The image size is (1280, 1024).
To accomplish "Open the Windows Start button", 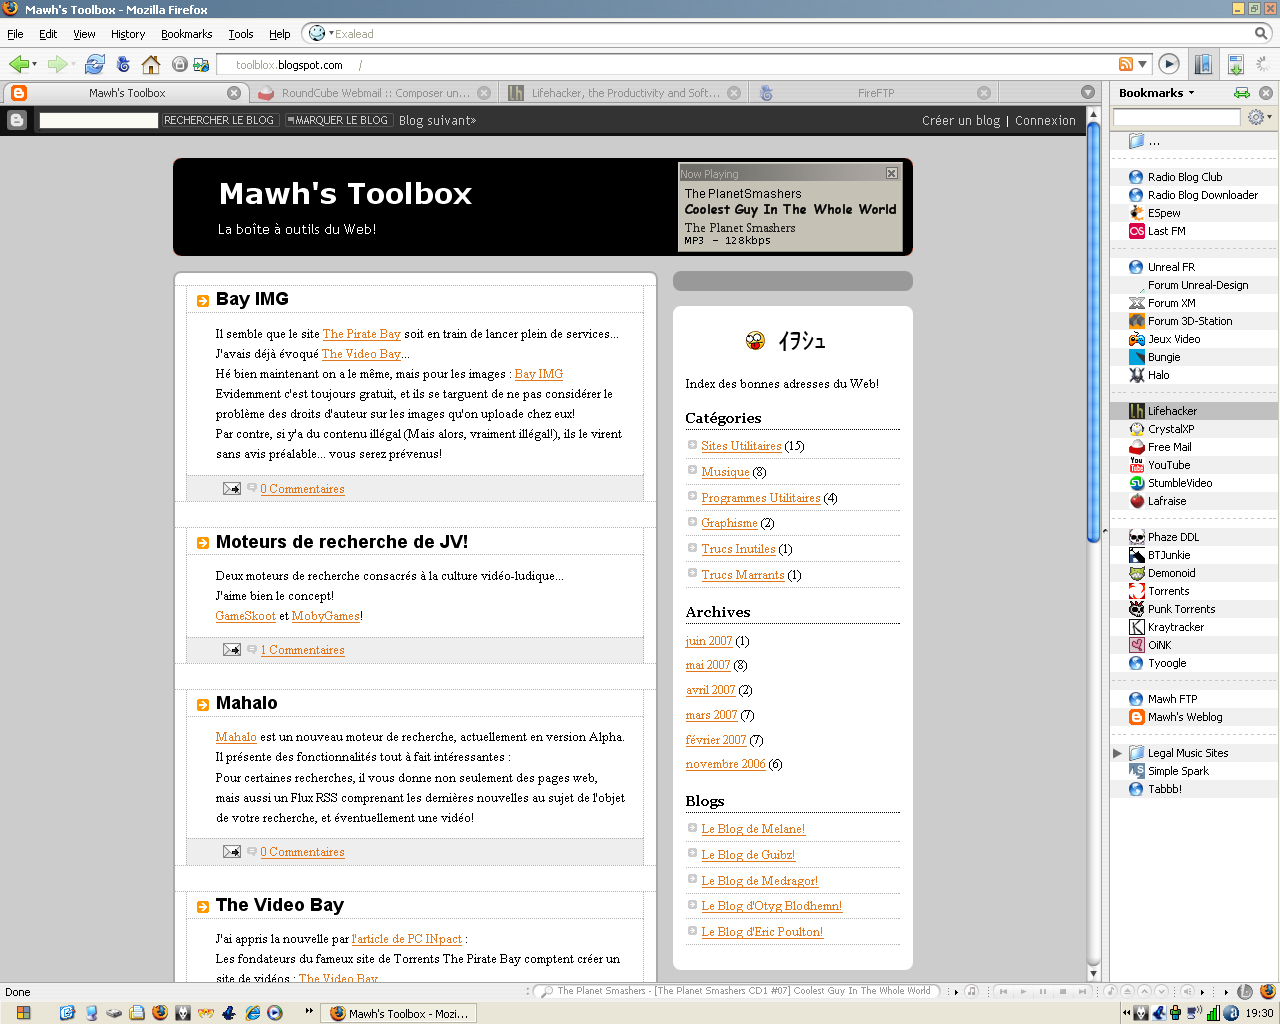I will 23,1013.
